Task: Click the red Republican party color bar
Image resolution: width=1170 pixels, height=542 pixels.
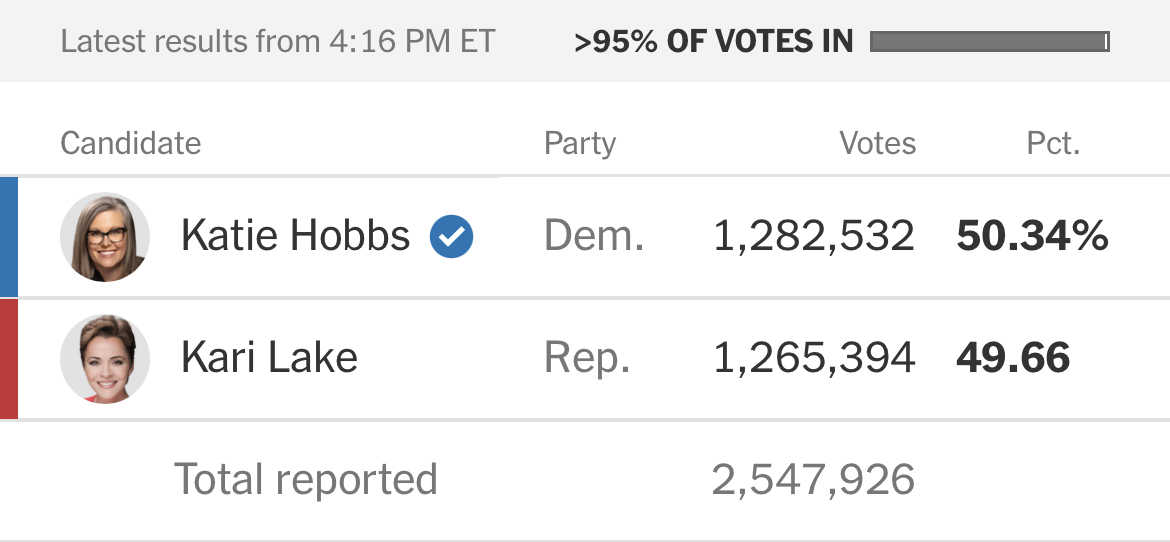Action: coord(9,359)
